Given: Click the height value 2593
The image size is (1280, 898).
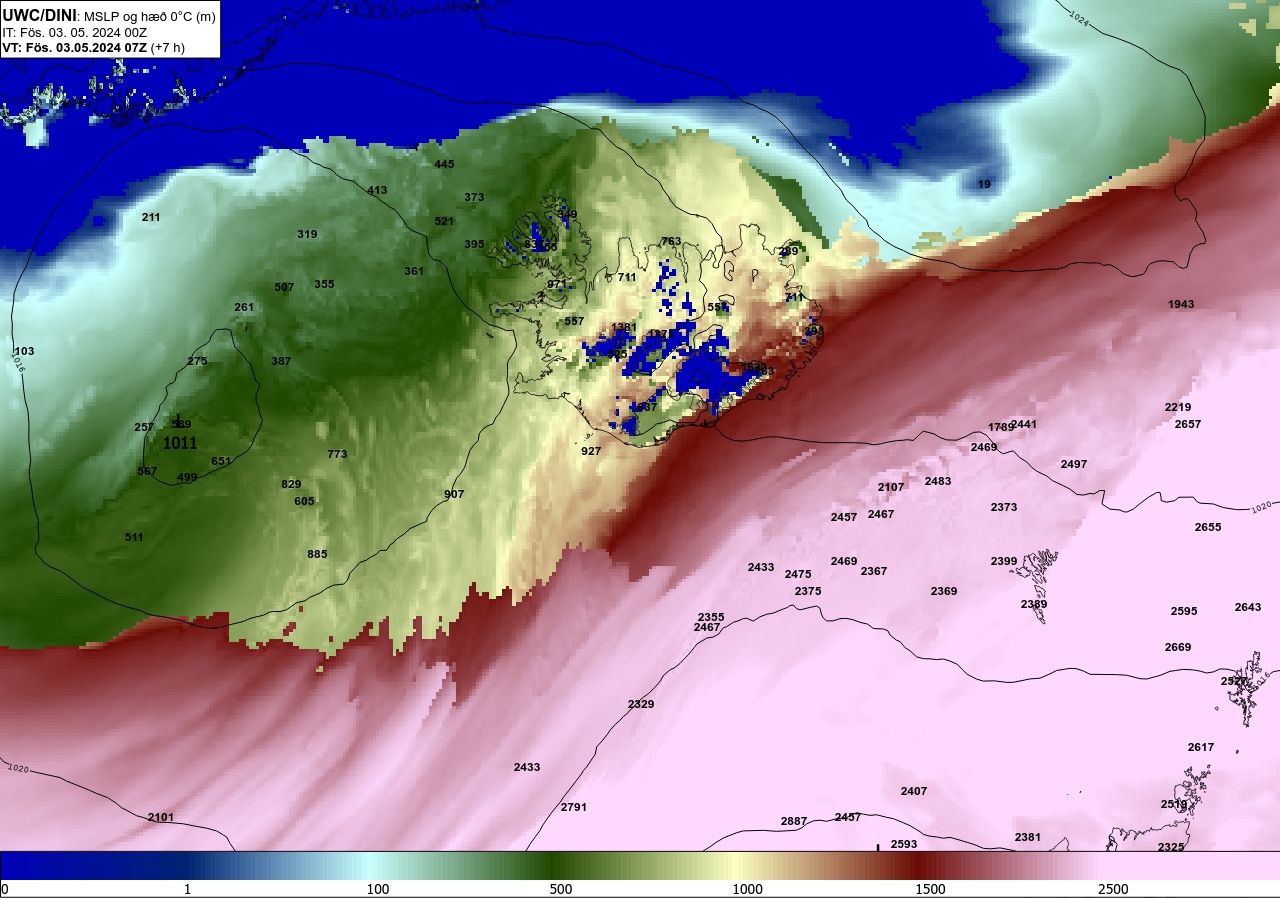Looking at the screenshot, I should [x=904, y=844].
